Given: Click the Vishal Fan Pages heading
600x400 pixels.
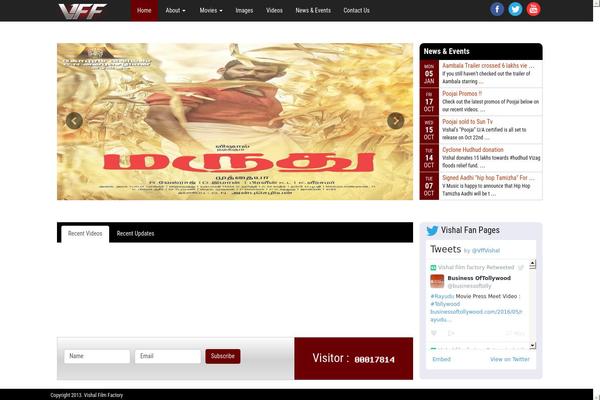Looking at the screenshot, I should (x=470, y=230).
